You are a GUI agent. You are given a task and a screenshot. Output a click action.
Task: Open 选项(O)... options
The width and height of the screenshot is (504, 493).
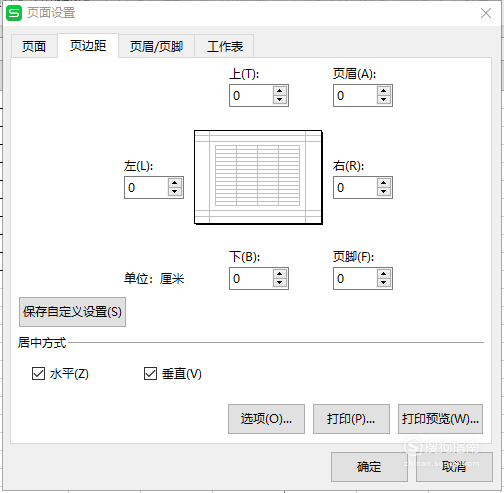[266, 419]
